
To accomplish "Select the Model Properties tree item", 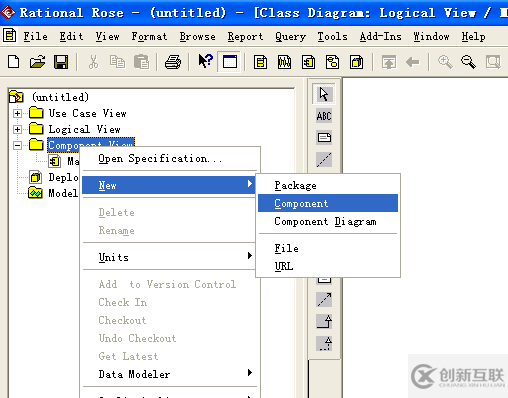I will [63, 193].
